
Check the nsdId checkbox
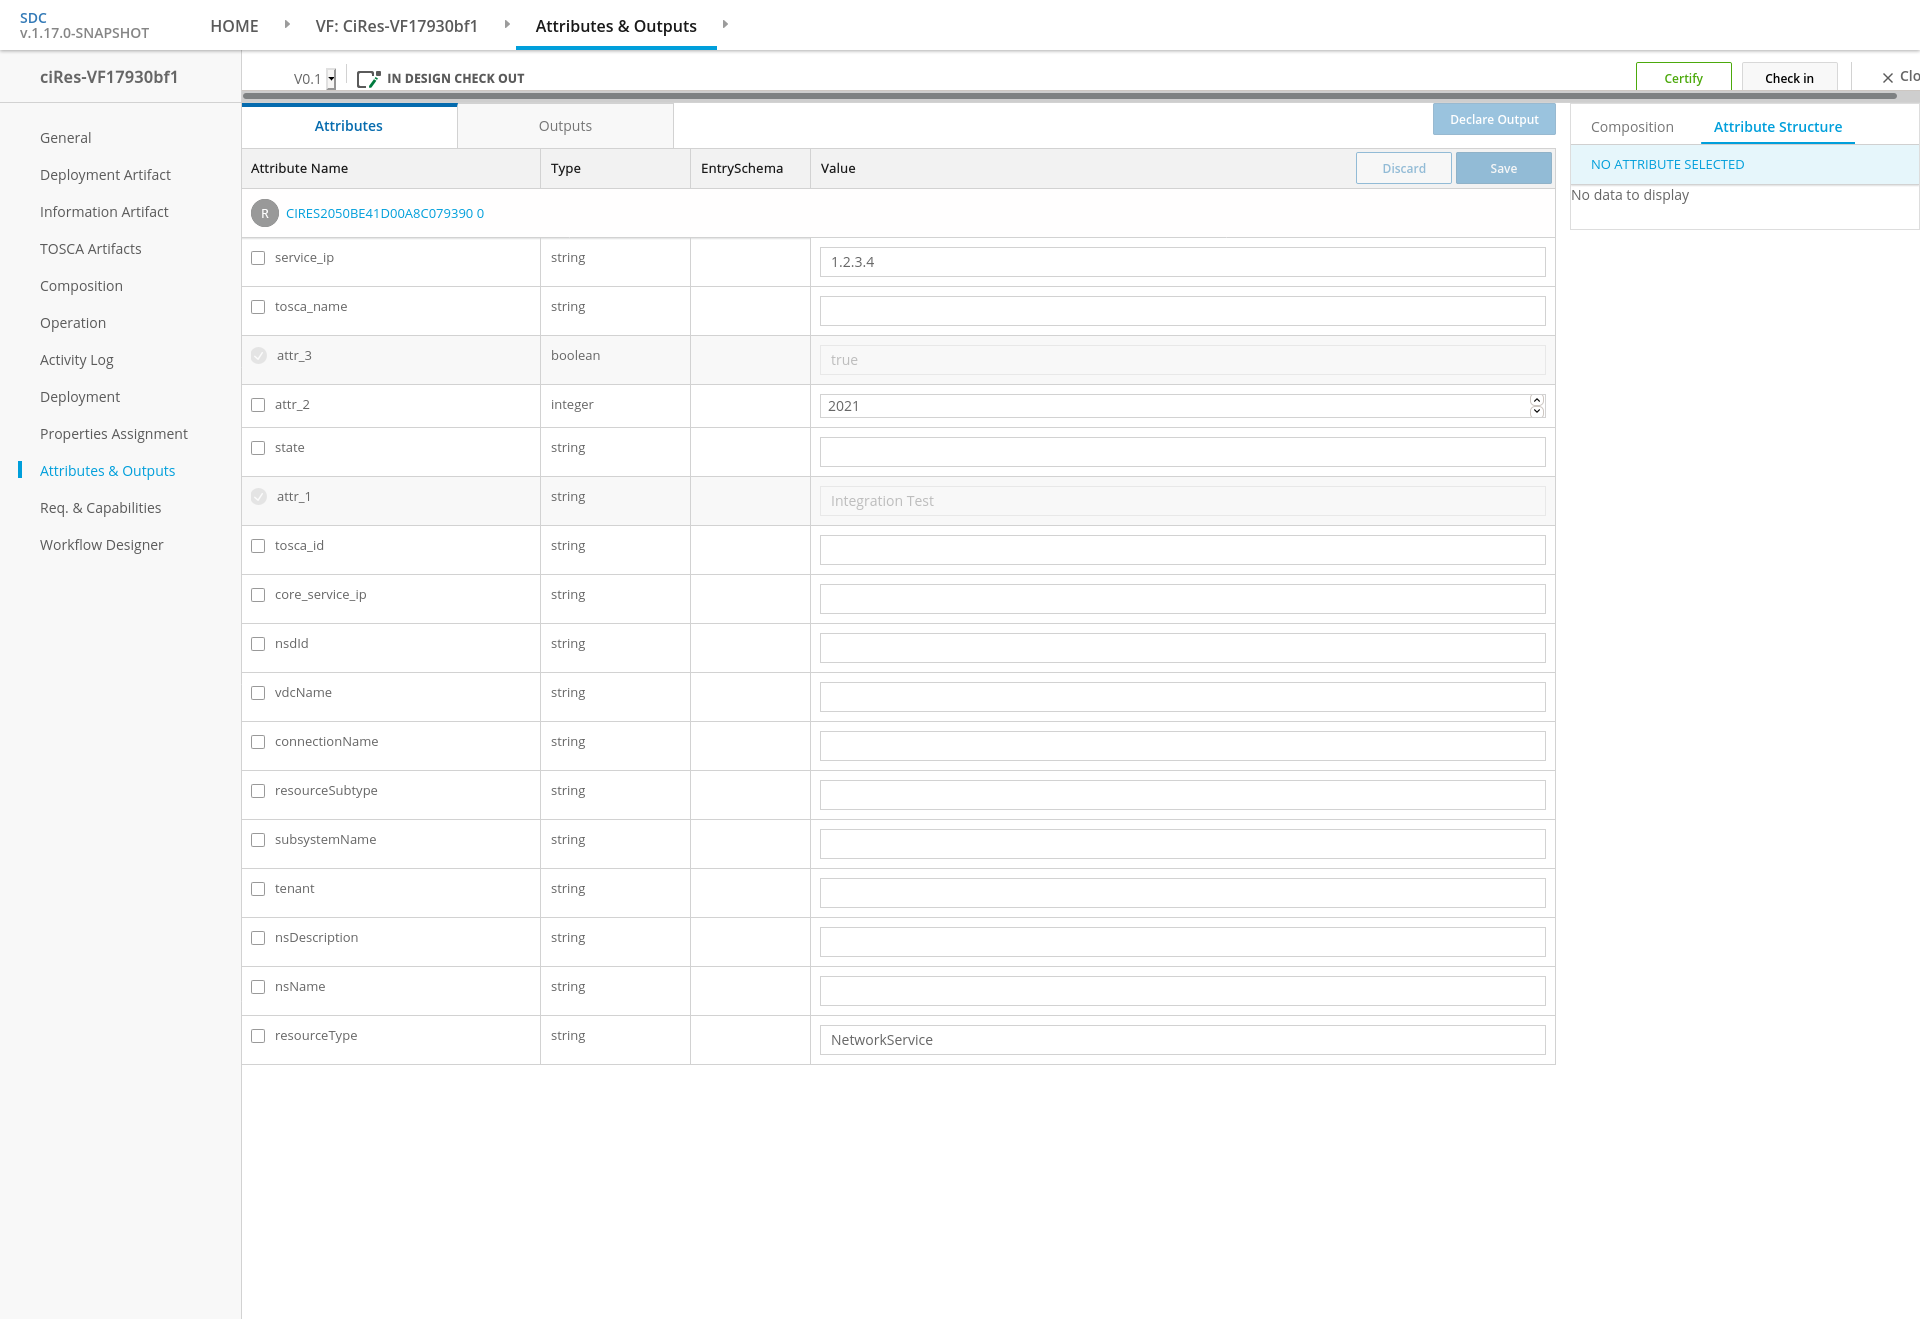click(258, 644)
